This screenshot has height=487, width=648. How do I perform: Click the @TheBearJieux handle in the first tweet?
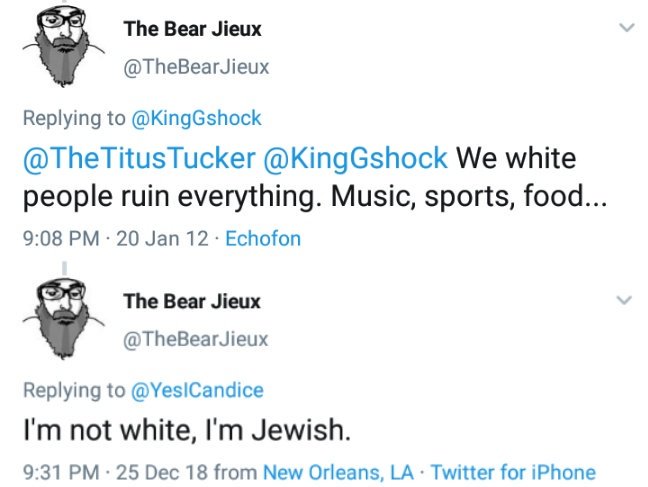[x=196, y=67]
